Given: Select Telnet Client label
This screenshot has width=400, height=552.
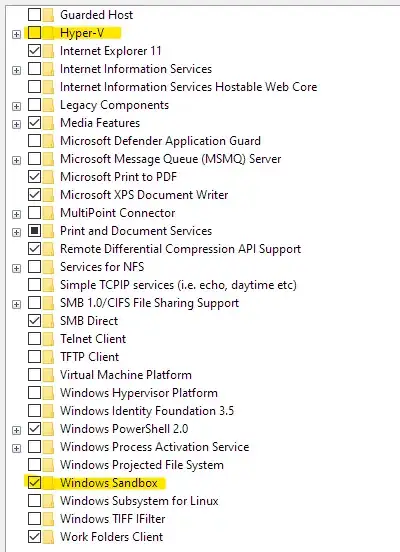Looking at the screenshot, I should pos(93,339).
